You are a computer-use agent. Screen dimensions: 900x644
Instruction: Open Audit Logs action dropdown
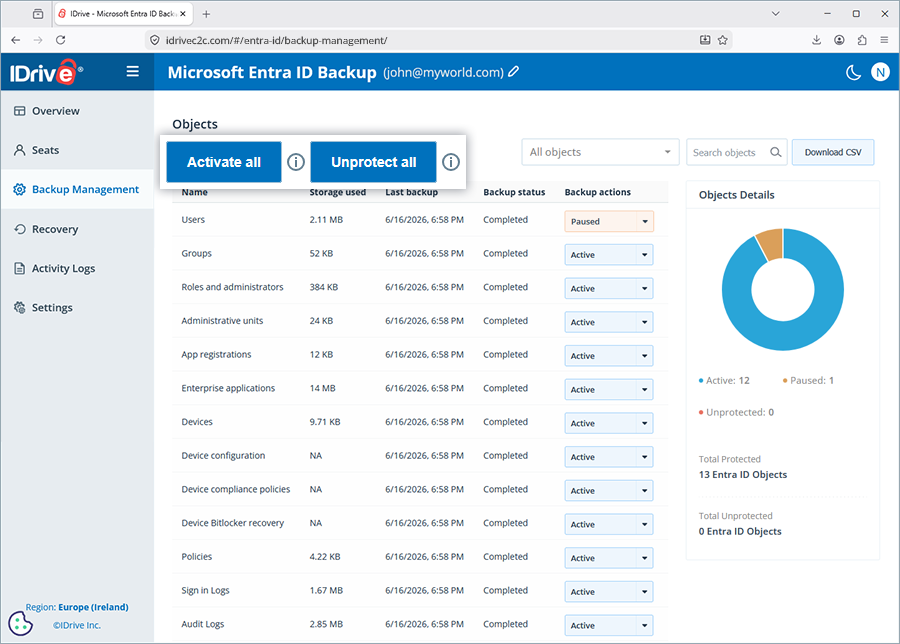609,625
